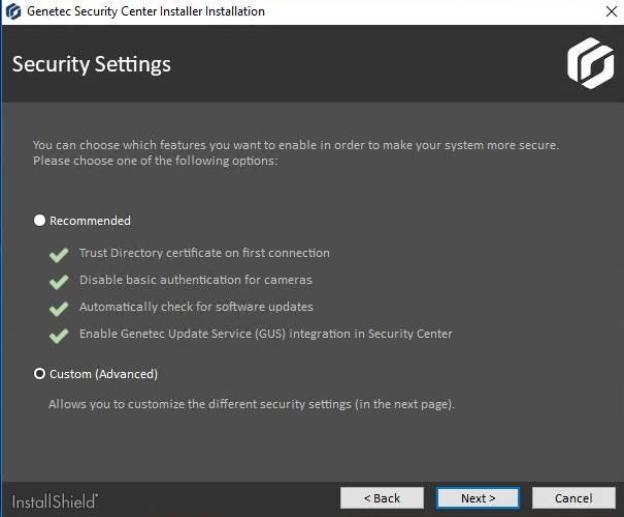The width and height of the screenshot is (624, 517).
Task: Proceed by pressing the Next button
Action: [x=477, y=498]
